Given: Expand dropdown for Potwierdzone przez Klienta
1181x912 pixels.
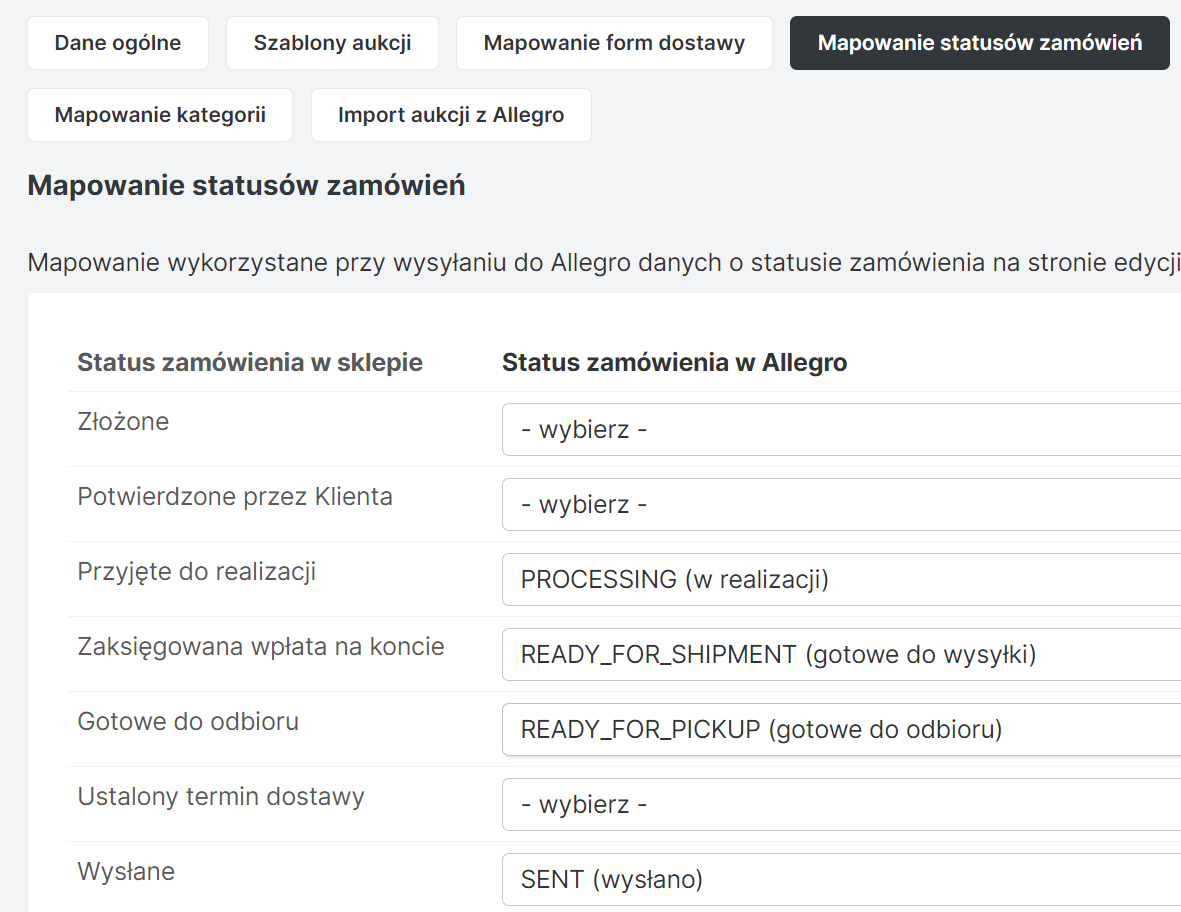Looking at the screenshot, I should pos(840,505).
